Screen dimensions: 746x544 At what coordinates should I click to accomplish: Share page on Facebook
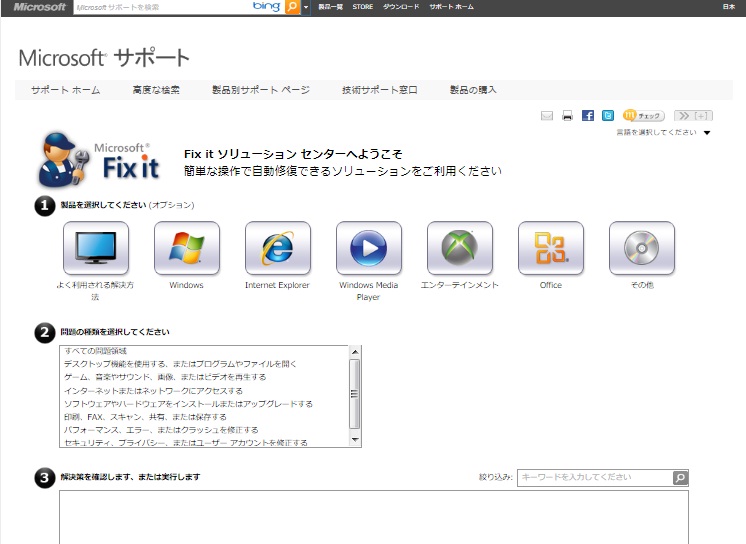click(588, 116)
